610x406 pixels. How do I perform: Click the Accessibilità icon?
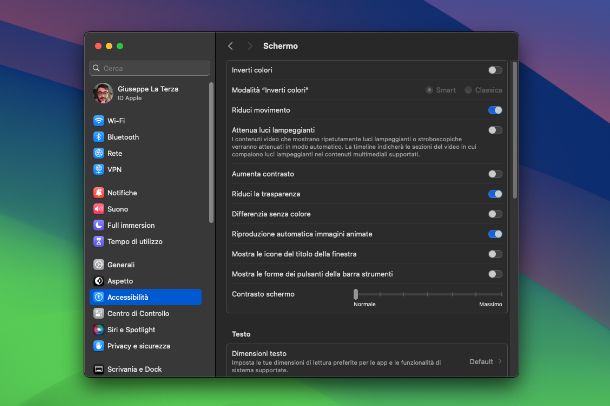[99, 297]
